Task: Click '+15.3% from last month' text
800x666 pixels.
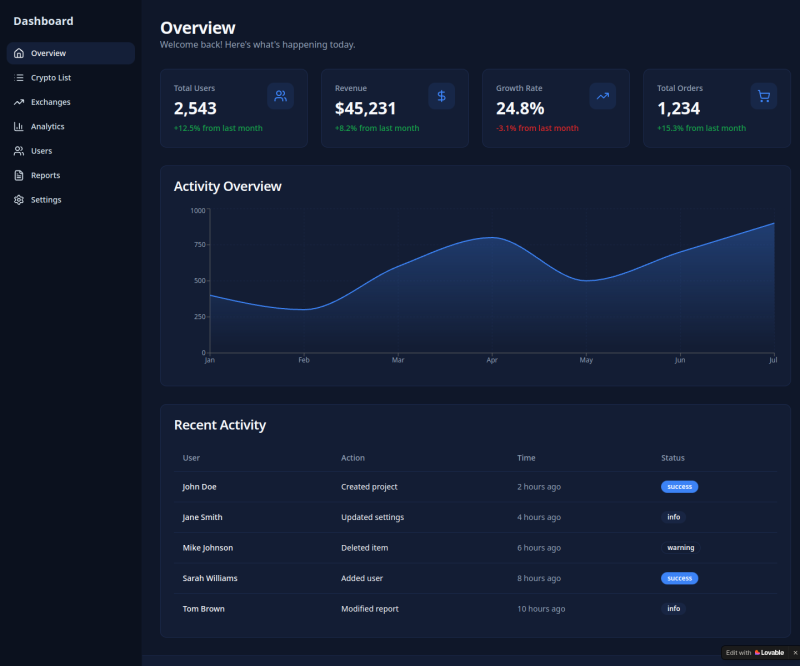Action: 702,128
